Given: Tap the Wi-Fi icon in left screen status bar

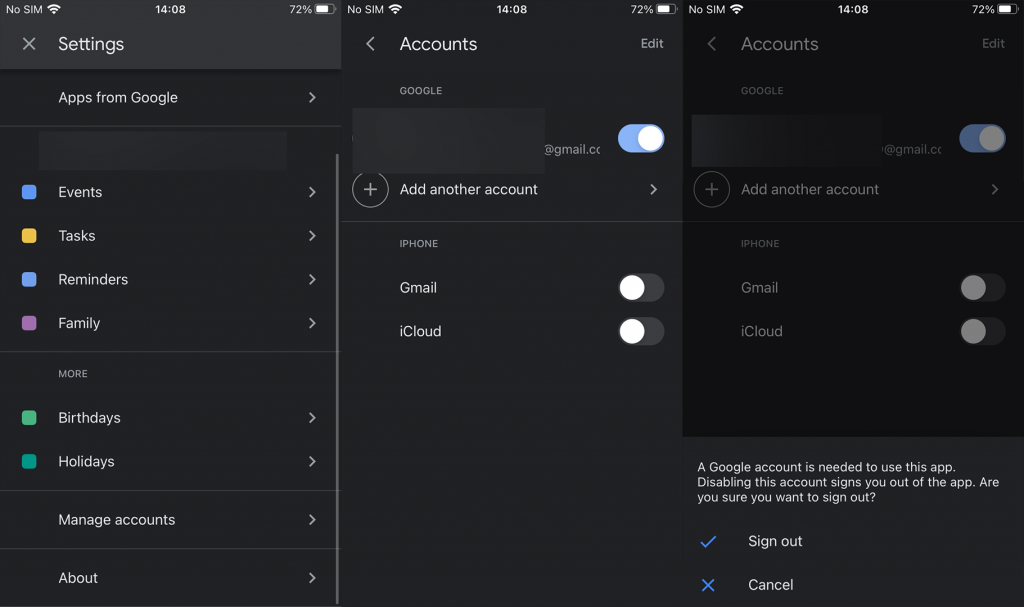Looking at the screenshot, I should [54, 9].
